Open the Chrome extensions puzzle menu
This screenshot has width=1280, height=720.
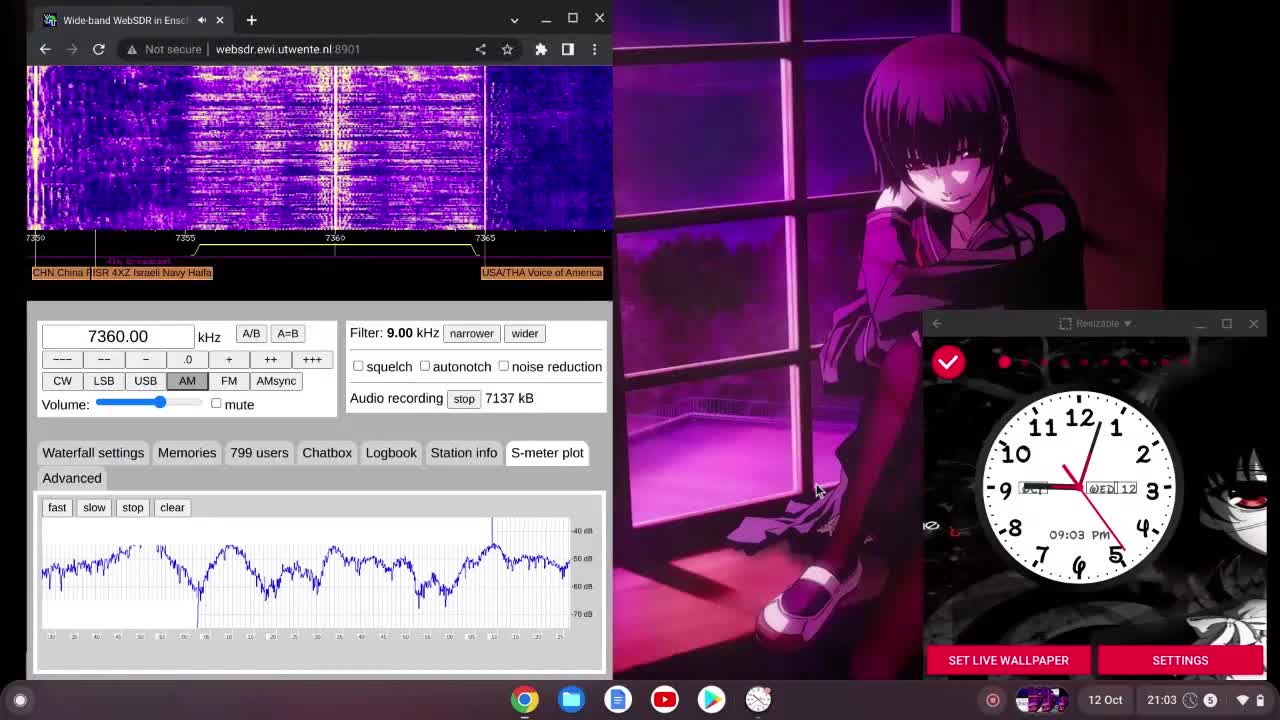[x=541, y=49]
